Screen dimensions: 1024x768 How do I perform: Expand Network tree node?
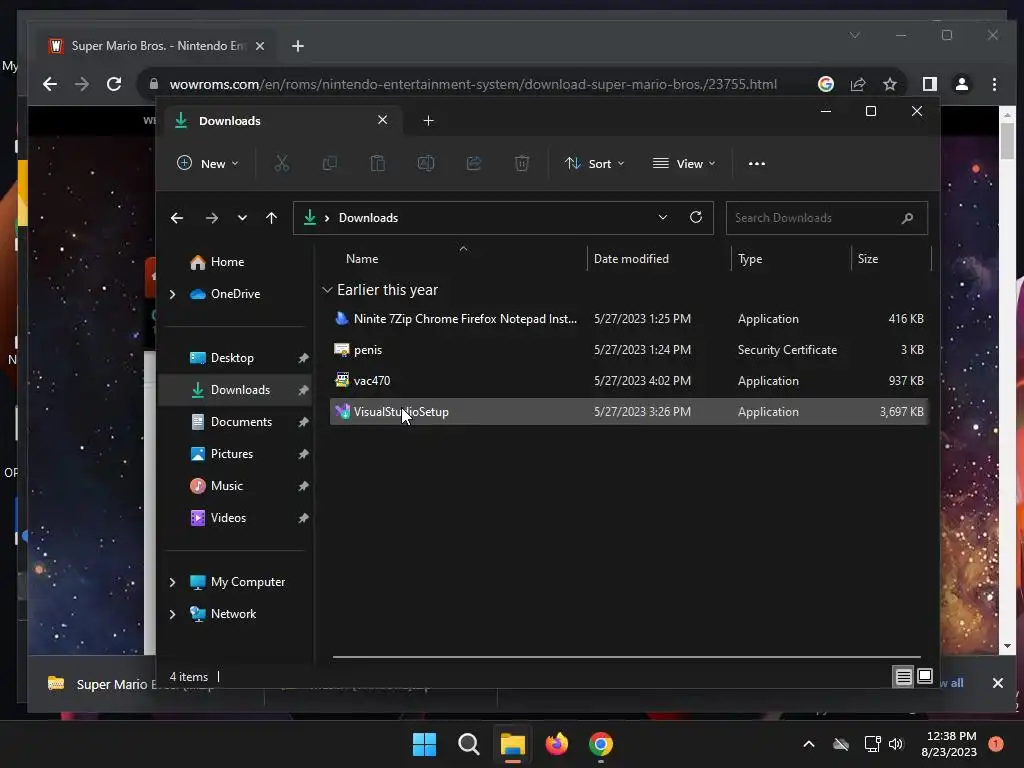pos(172,614)
